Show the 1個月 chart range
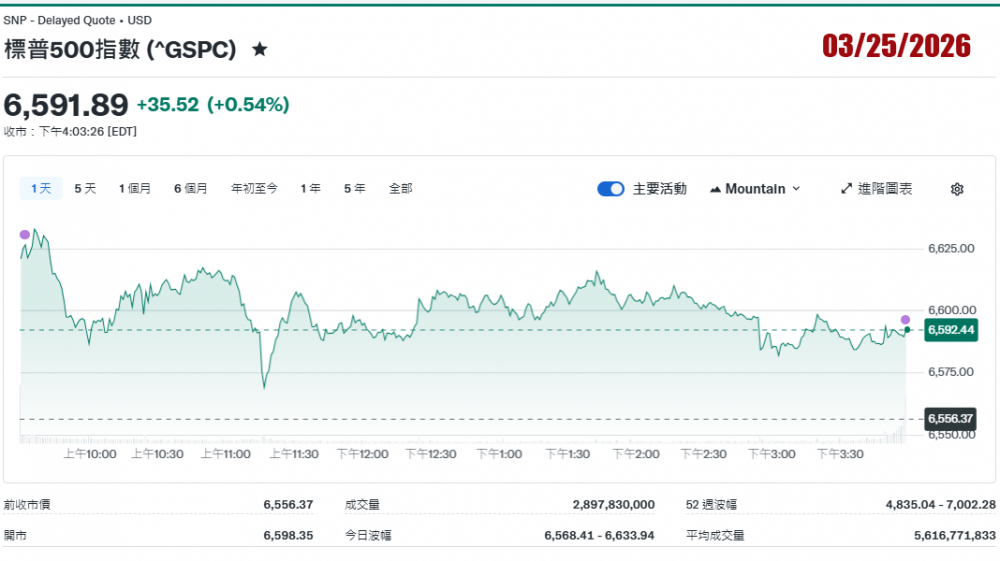 pos(134,188)
